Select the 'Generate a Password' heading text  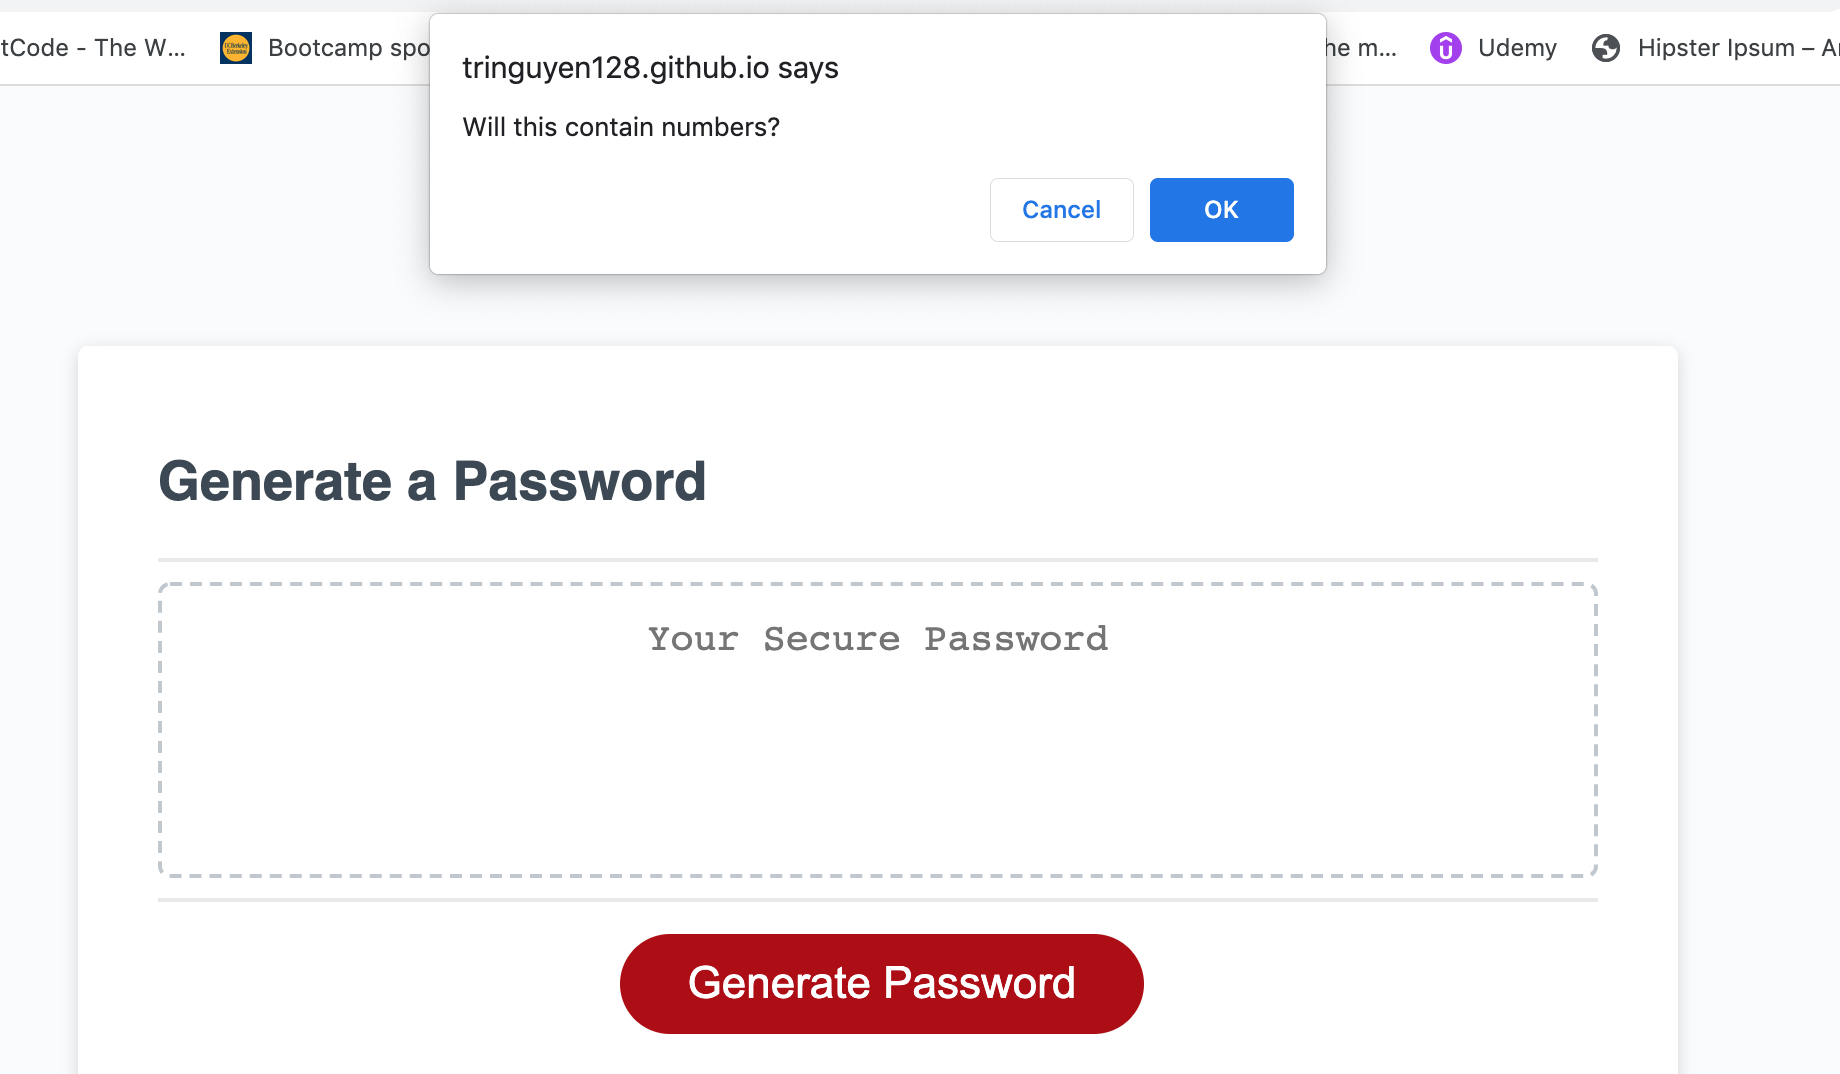(433, 481)
